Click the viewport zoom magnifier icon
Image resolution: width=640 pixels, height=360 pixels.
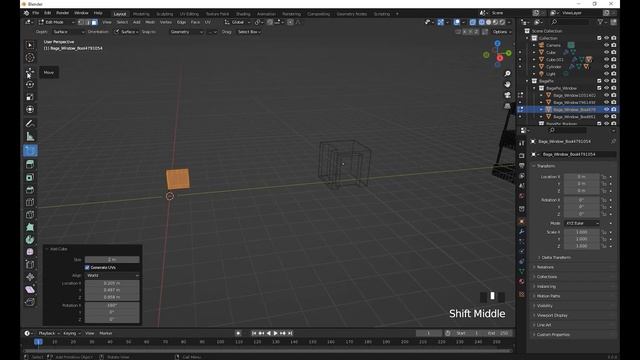[507, 74]
